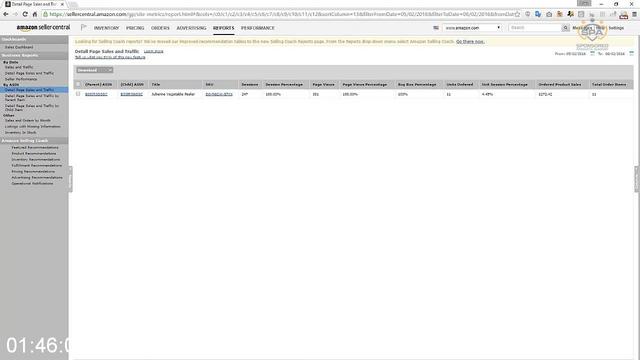Screen dimensions: 640x360
Task: Open Detail Page Sales and Traffic by Child Item
Action: pos(32,107)
